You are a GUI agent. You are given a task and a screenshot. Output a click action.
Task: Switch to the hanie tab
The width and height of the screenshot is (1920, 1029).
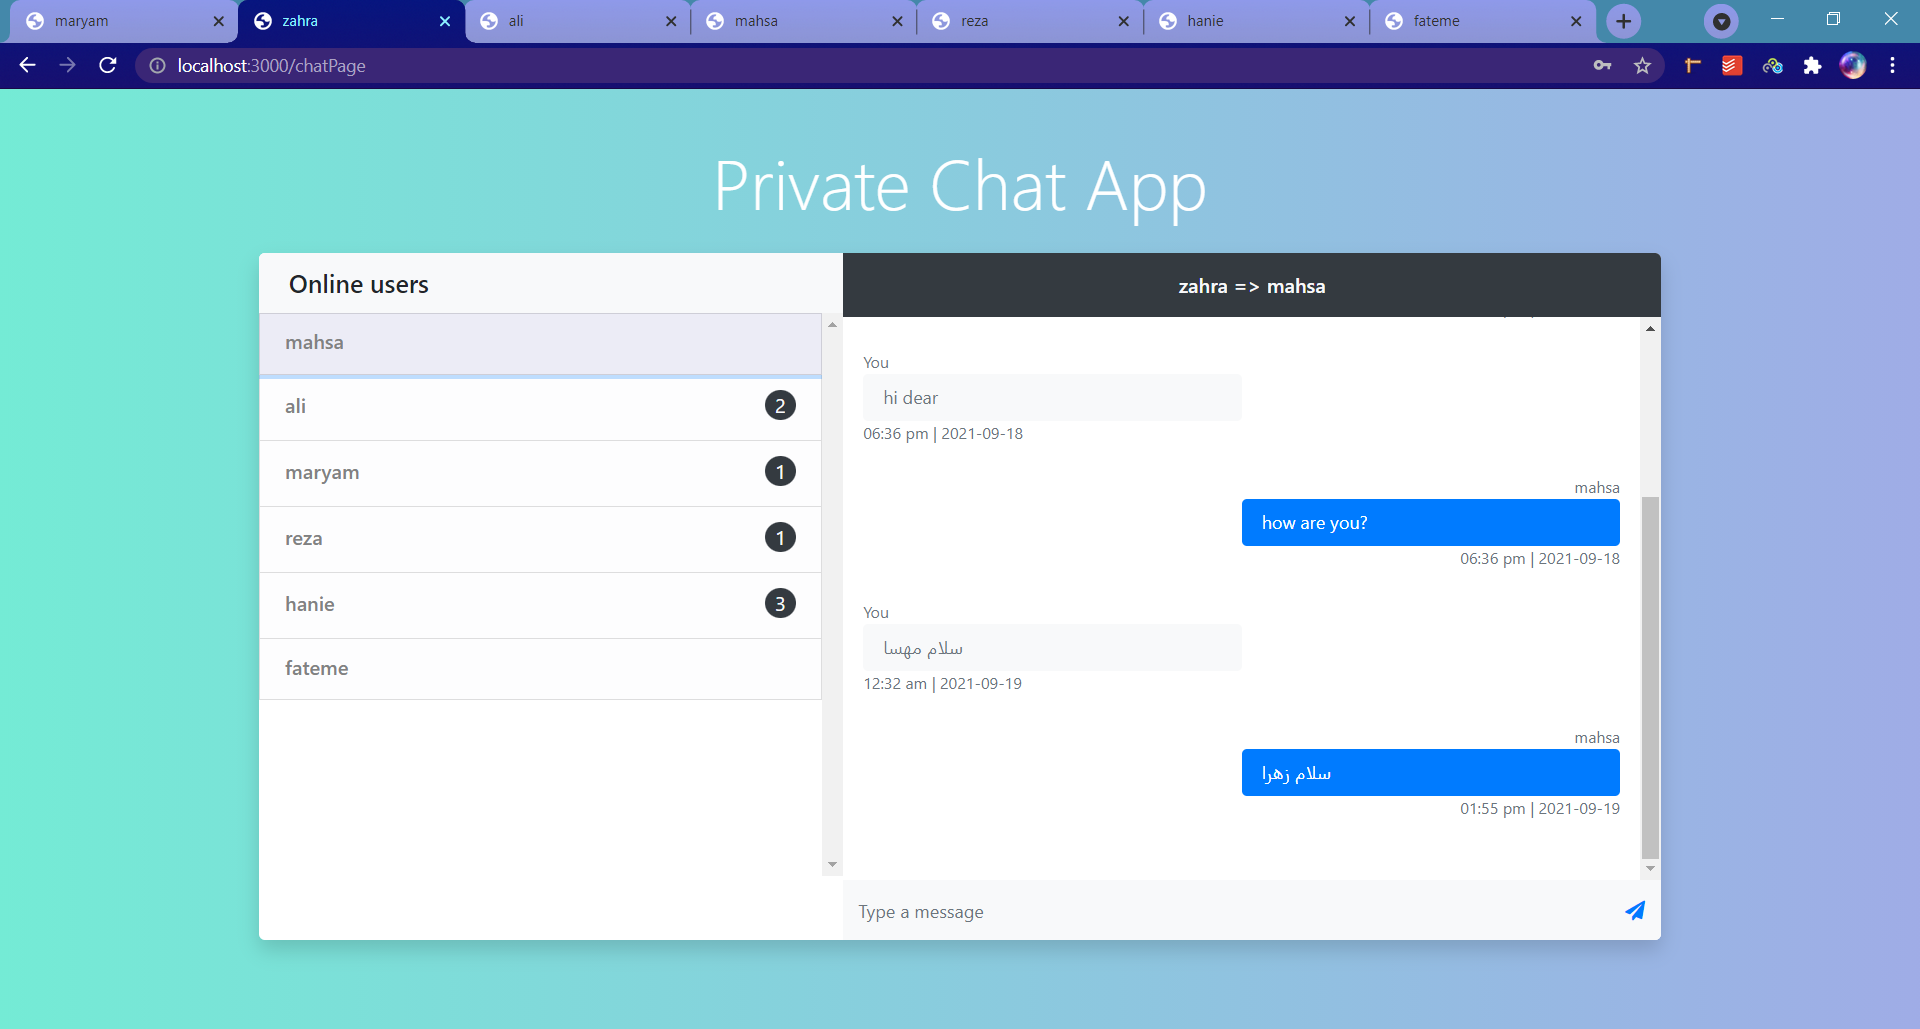click(1256, 20)
